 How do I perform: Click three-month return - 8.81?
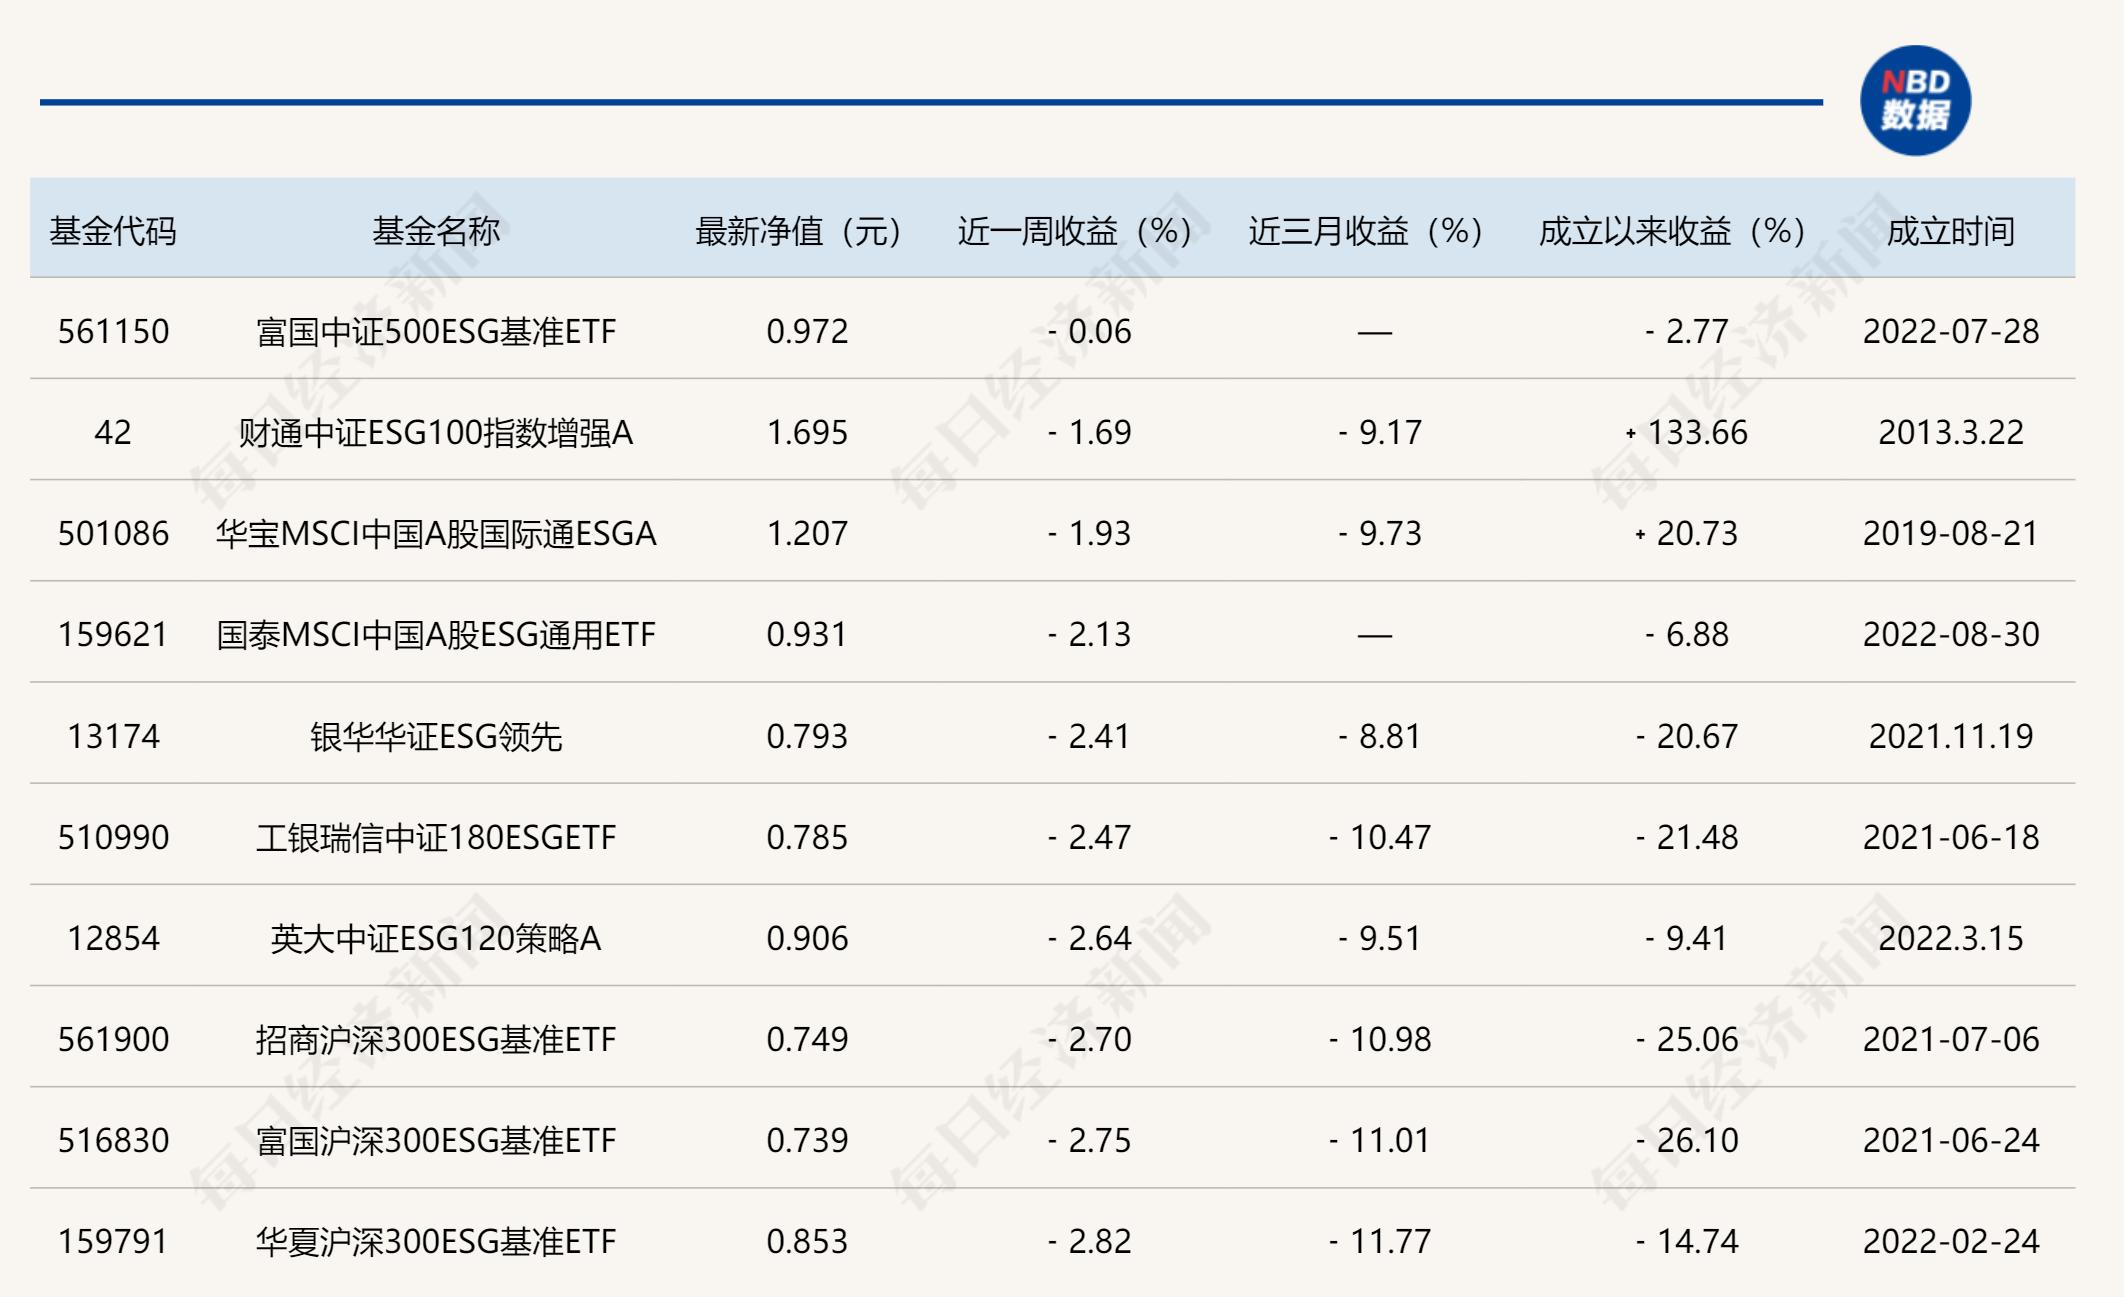(1380, 736)
